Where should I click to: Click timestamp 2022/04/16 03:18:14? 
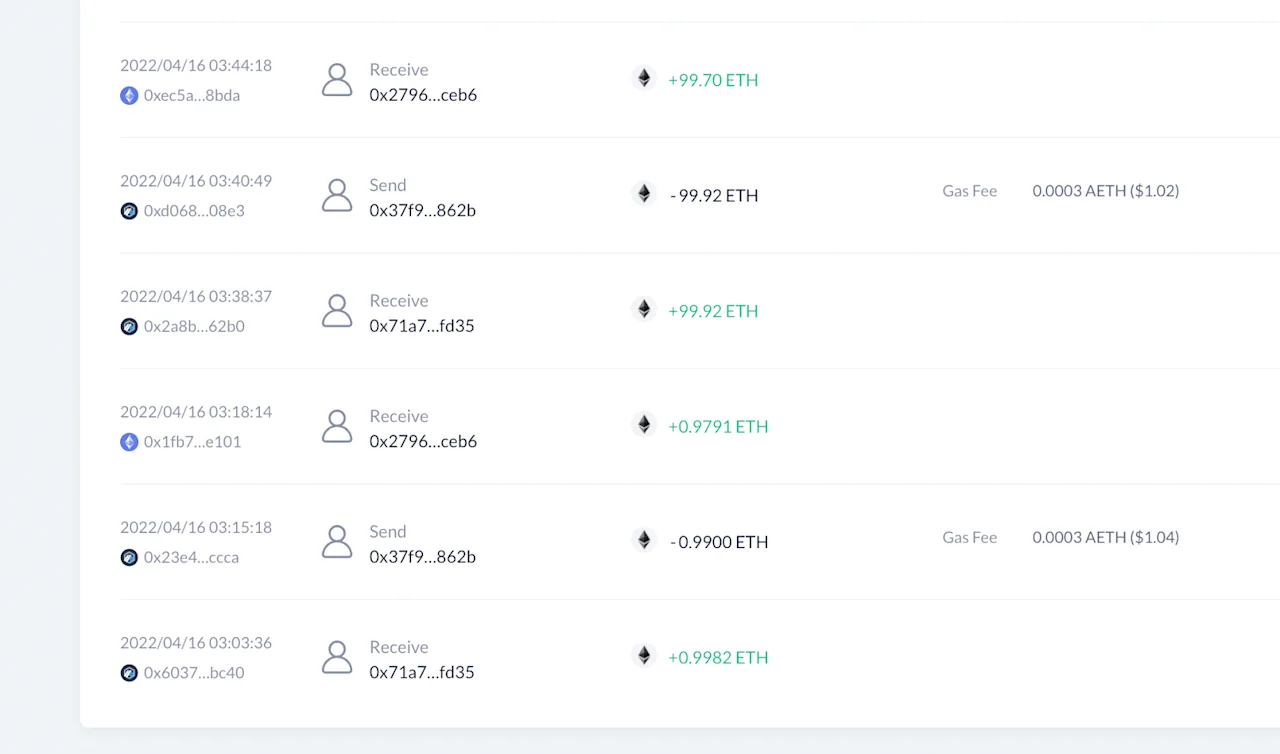click(x=196, y=412)
